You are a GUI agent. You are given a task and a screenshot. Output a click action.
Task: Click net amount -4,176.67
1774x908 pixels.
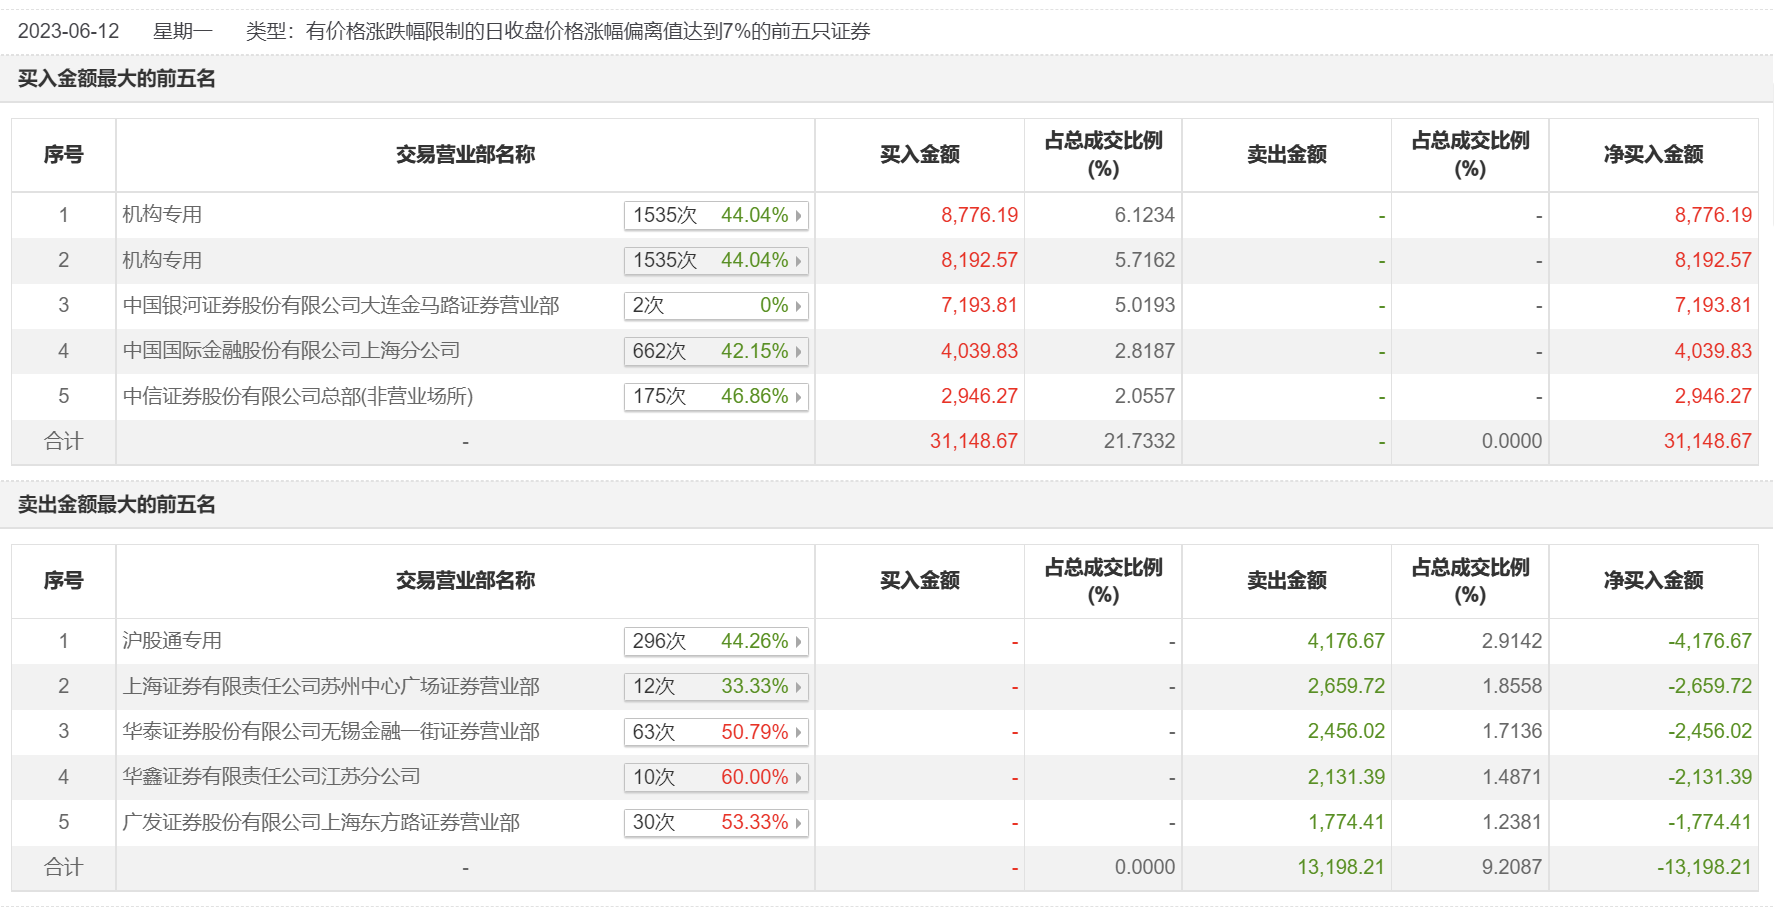coord(1710,641)
